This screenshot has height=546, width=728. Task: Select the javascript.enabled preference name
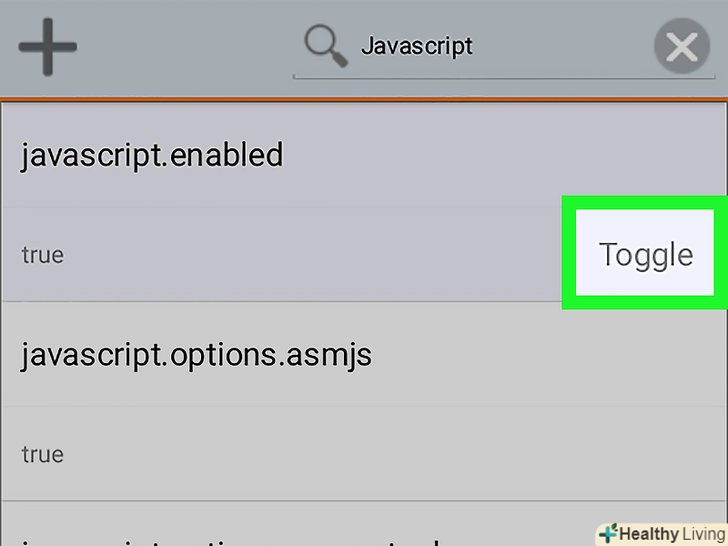(152, 155)
